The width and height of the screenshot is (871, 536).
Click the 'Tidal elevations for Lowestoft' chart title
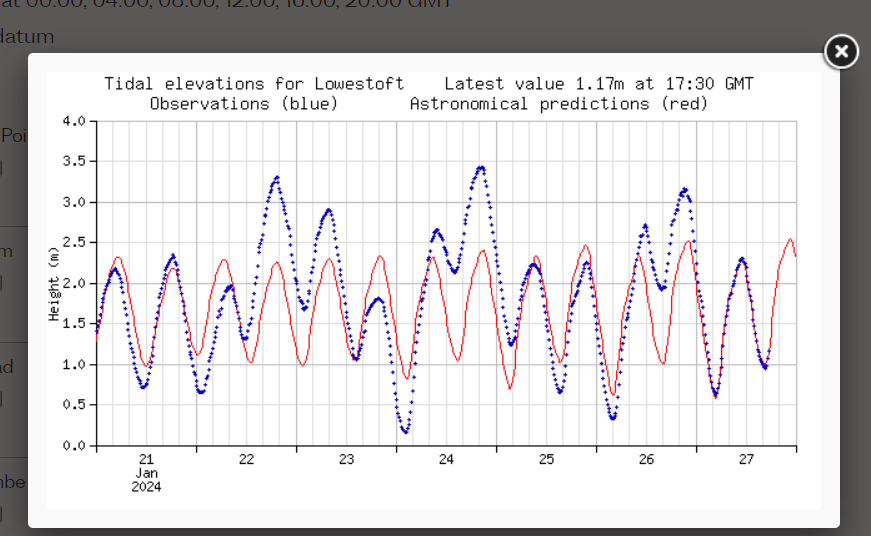pos(254,84)
